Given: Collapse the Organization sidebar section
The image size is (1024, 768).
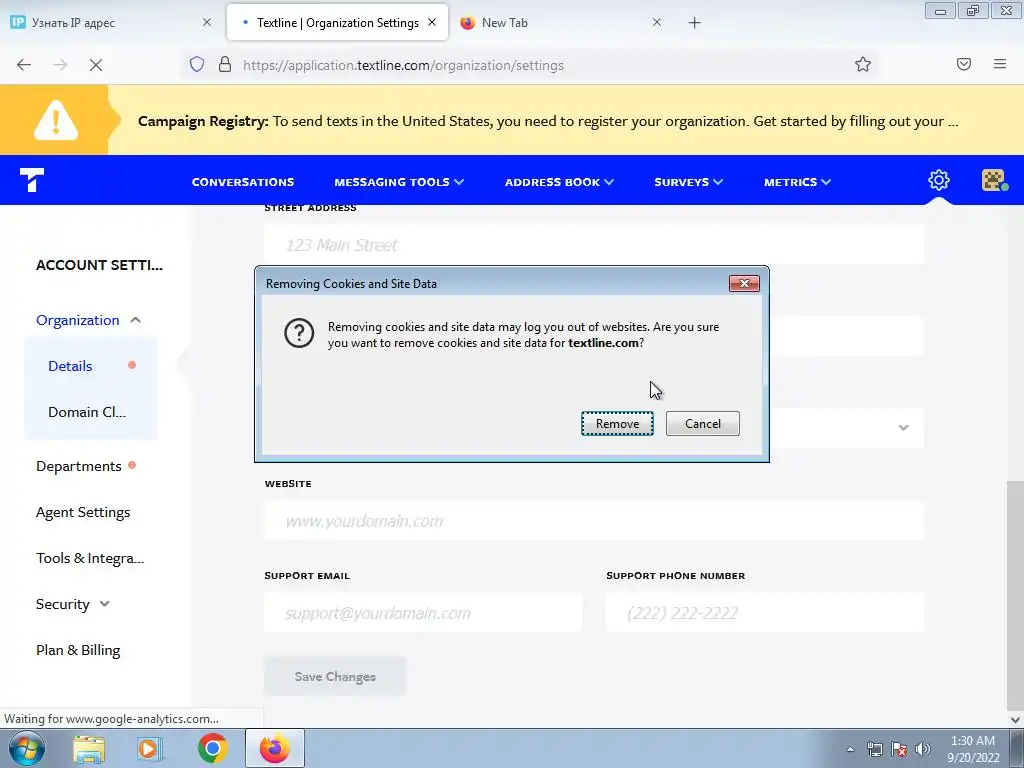Looking at the screenshot, I should 88,320.
